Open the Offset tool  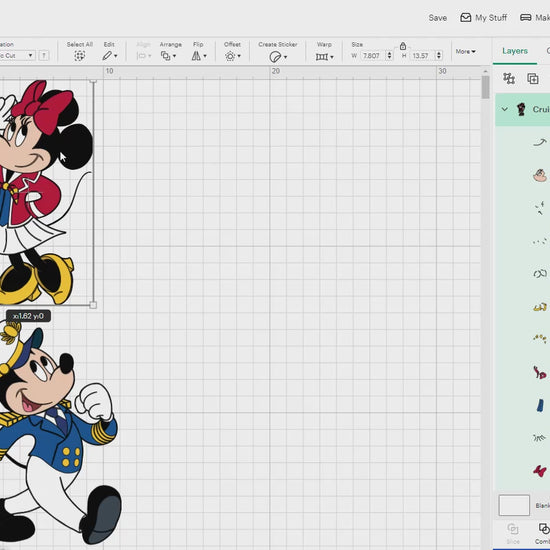(233, 56)
